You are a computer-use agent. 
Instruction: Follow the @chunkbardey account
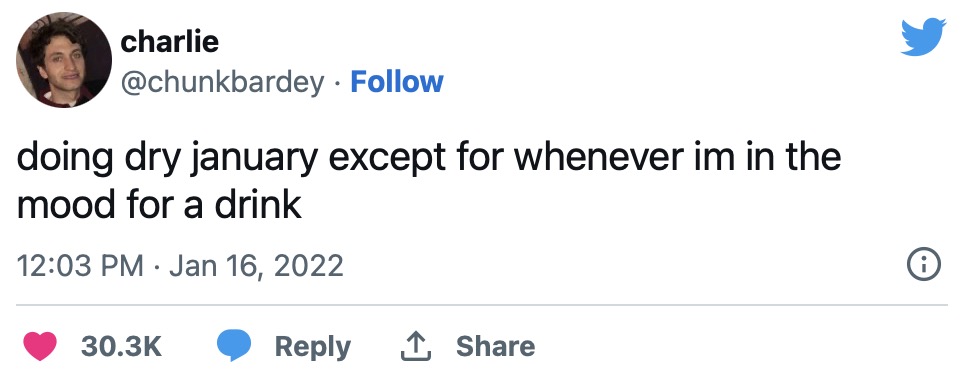click(396, 82)
